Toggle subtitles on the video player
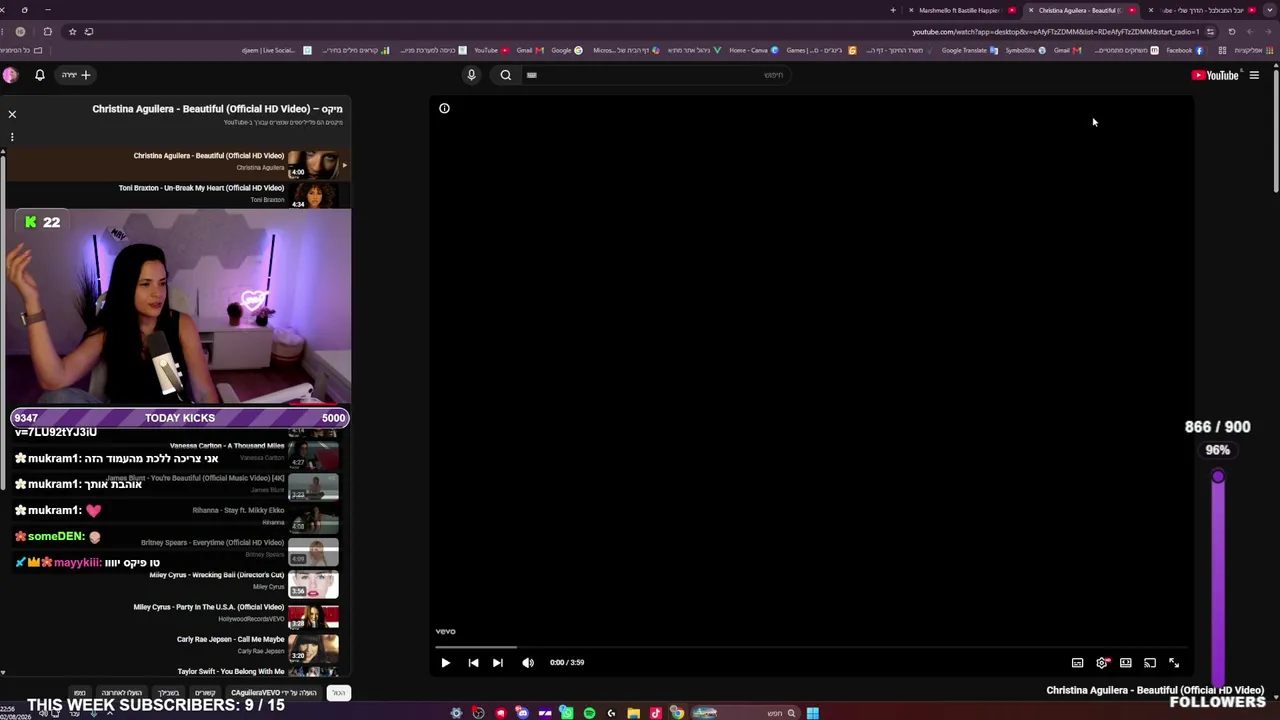Screen dimensions: 1280x720 point(1077,662)
